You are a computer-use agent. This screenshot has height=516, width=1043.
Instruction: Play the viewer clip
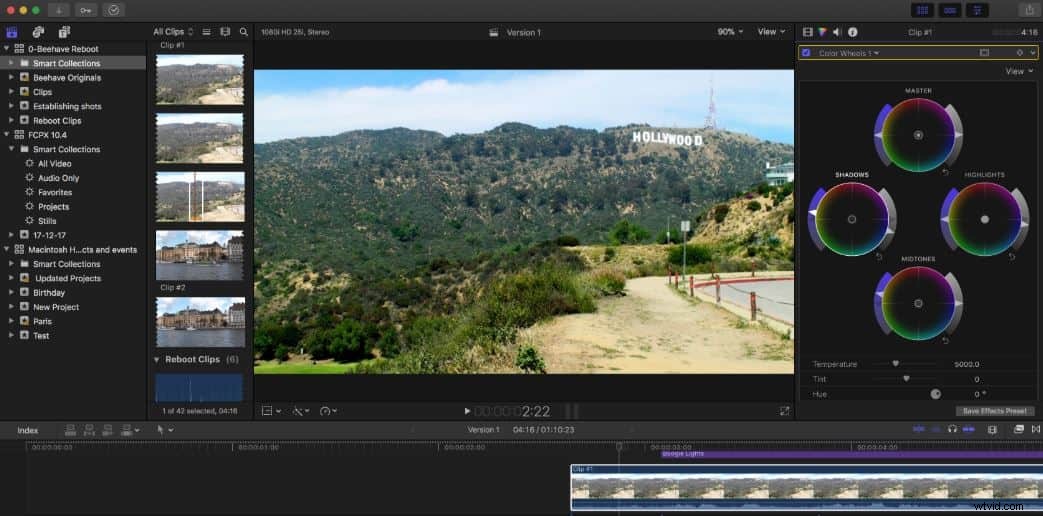[x=467, y=411]
